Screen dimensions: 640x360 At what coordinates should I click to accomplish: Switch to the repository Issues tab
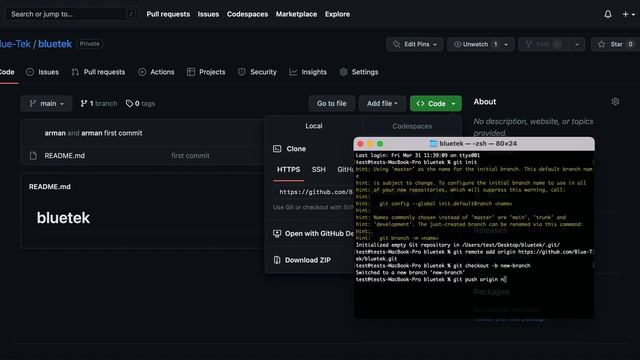(x=42, y=72)
